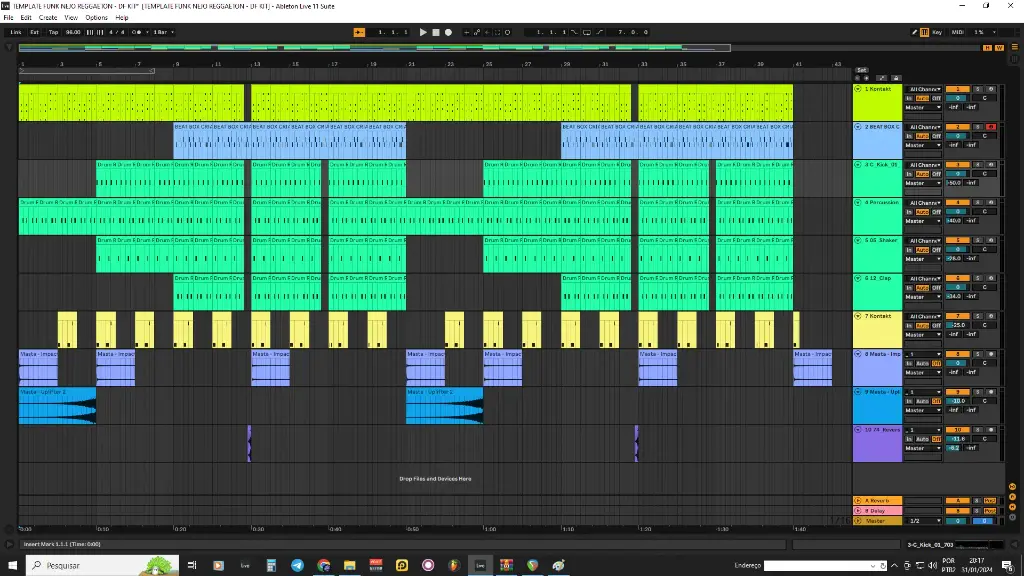Collapse the 2 BEAT BOX track
This screenshot has width=1024, height=576.
pos(858,127)
